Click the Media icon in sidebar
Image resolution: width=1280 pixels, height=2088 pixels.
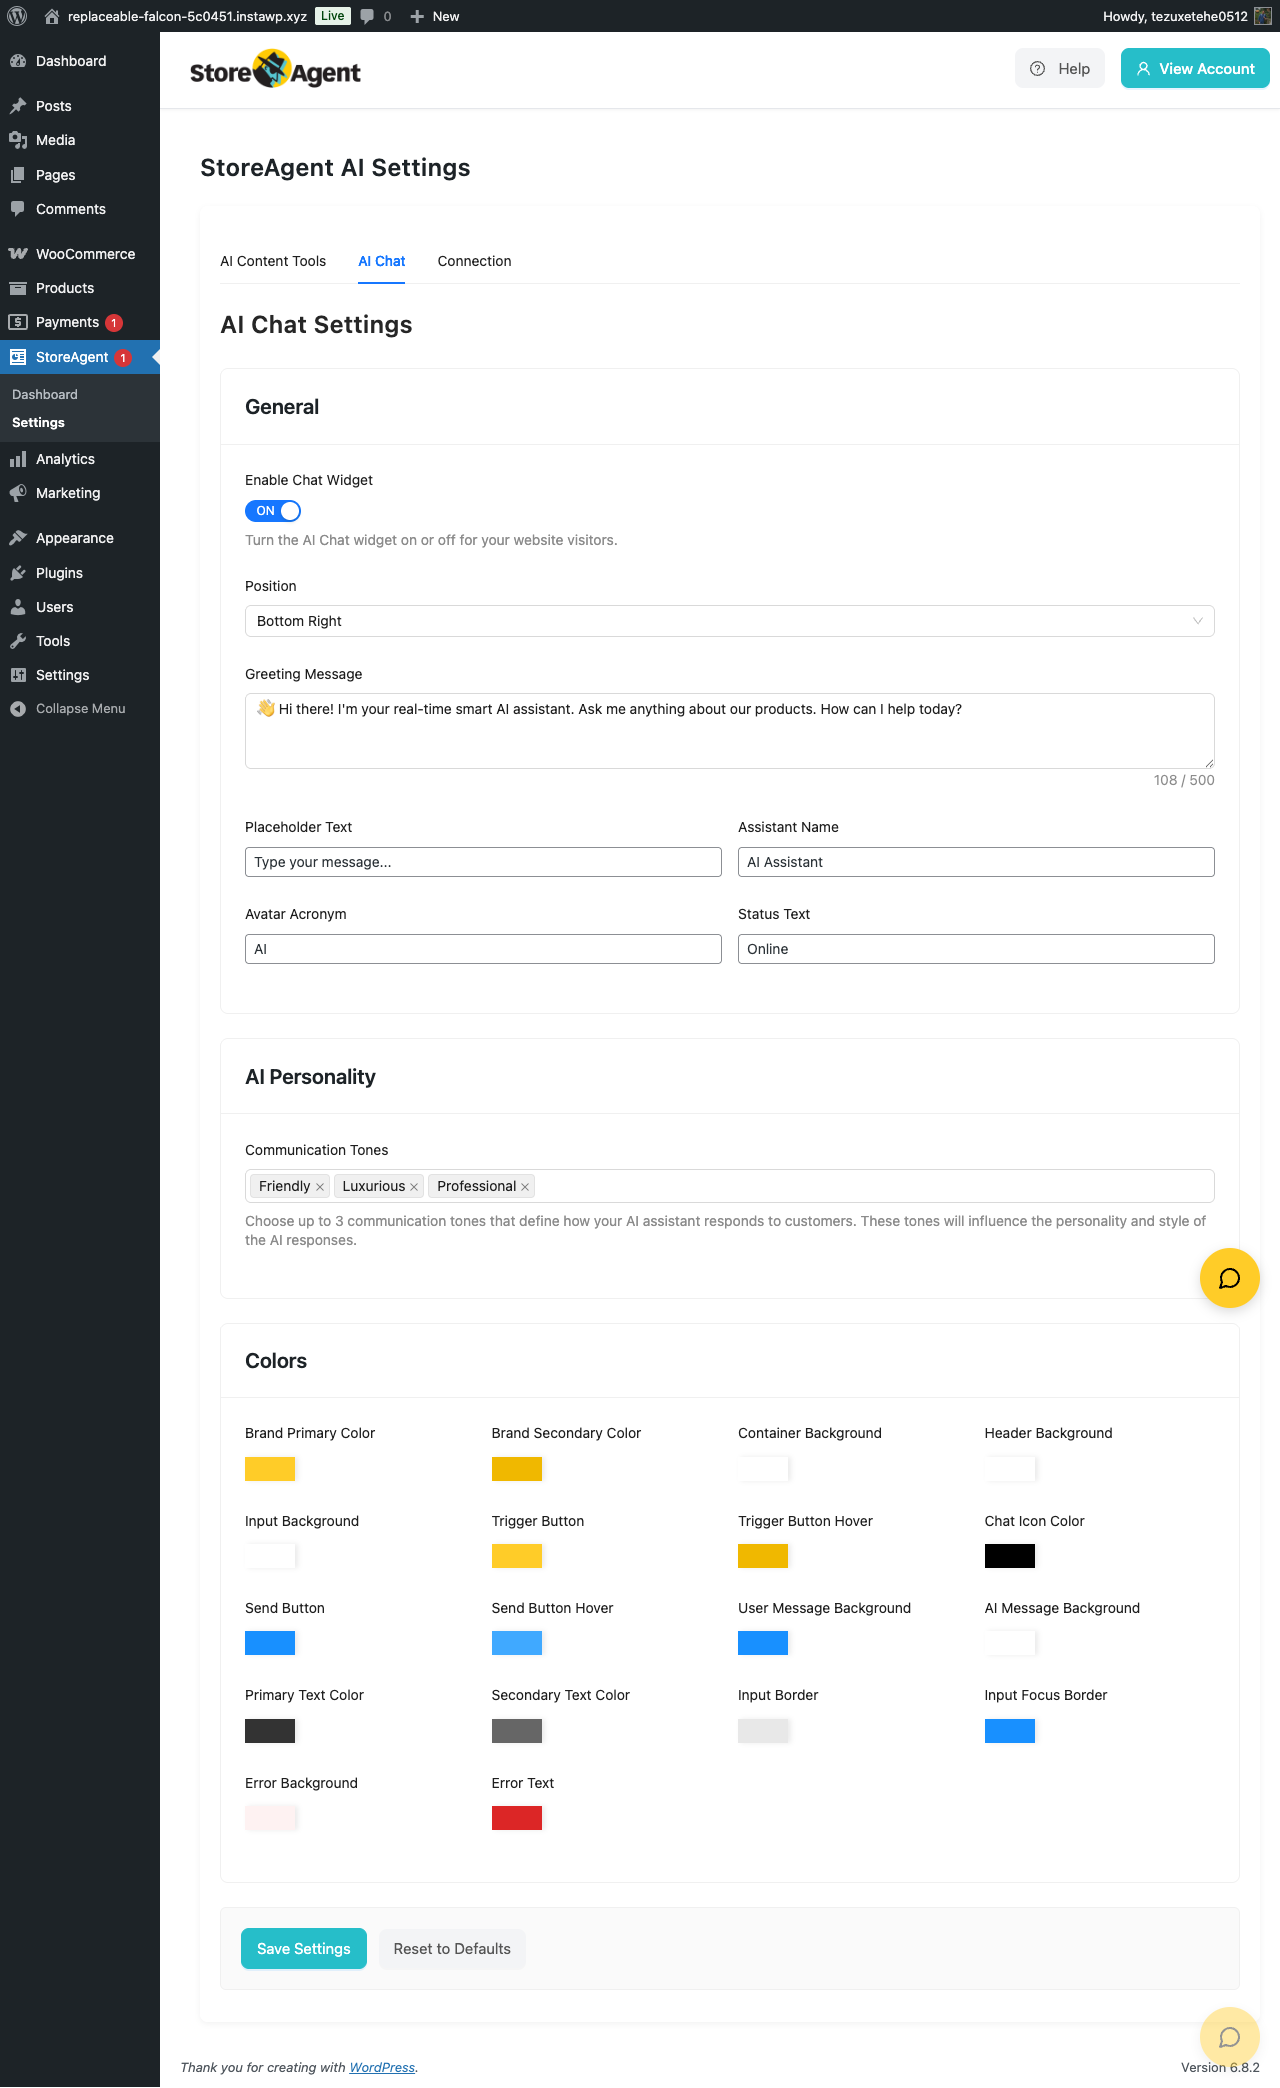pyautogui.click(x=18, y=140)
